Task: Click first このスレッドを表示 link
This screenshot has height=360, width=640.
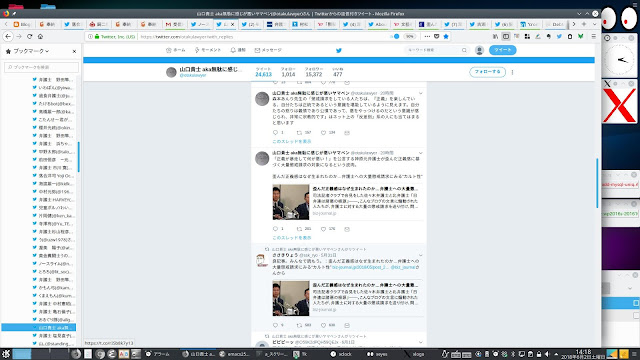Action: coord(291,141)
